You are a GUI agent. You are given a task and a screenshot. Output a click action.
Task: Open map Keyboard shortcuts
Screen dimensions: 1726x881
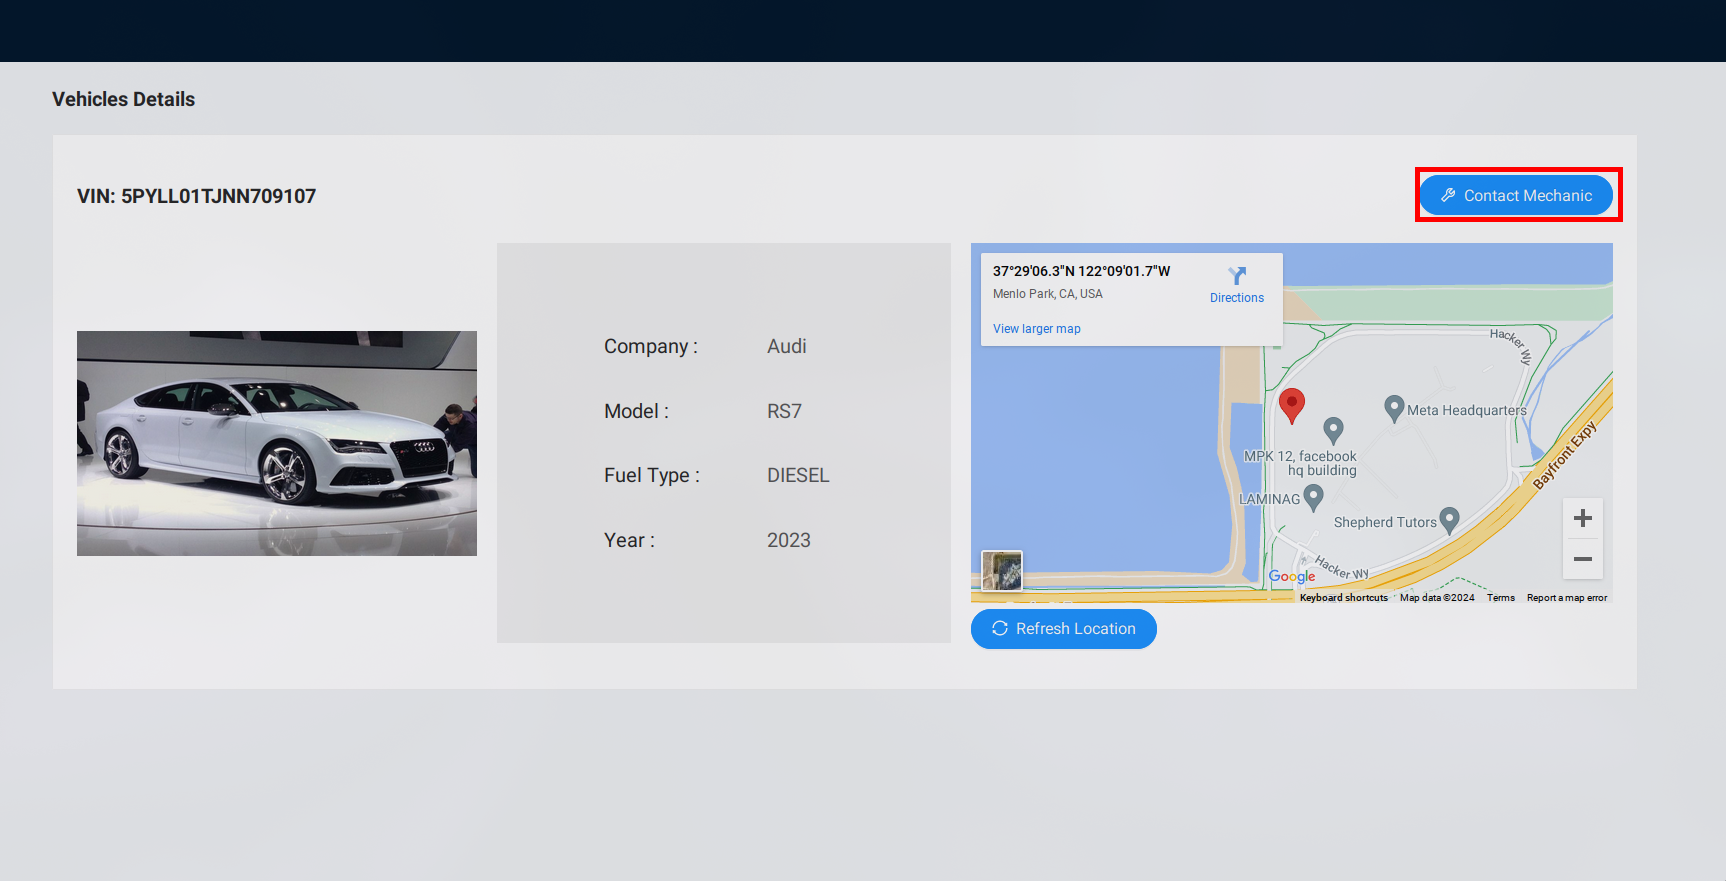(1343, 598)
